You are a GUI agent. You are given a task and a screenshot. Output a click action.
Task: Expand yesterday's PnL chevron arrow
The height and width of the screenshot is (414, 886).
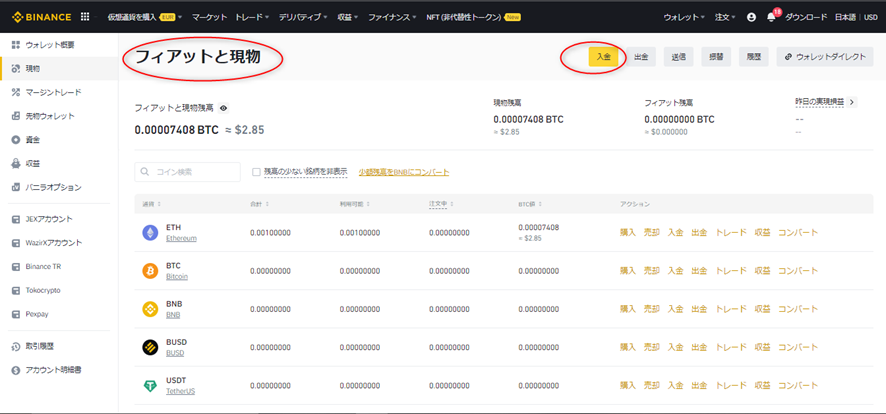tap(852, 102)
